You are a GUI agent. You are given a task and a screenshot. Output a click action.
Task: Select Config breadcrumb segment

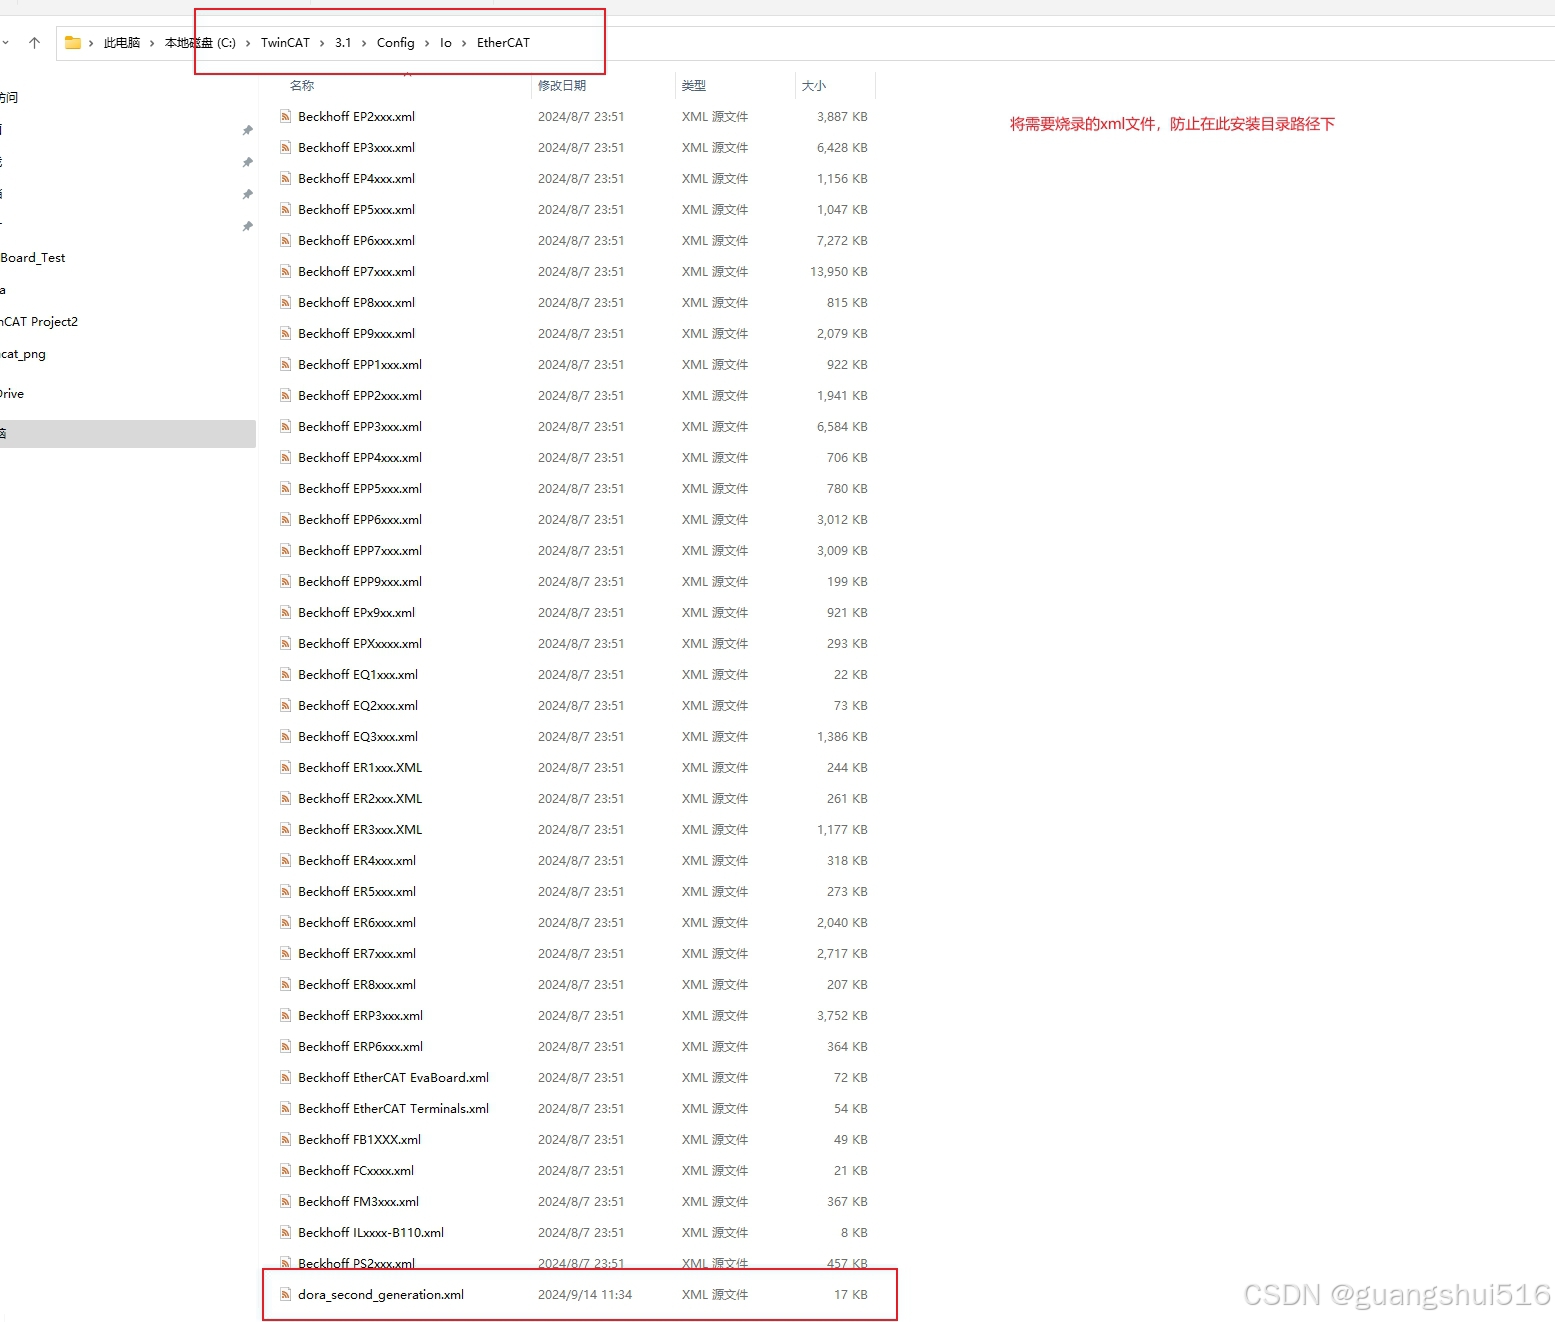[395, 43]
